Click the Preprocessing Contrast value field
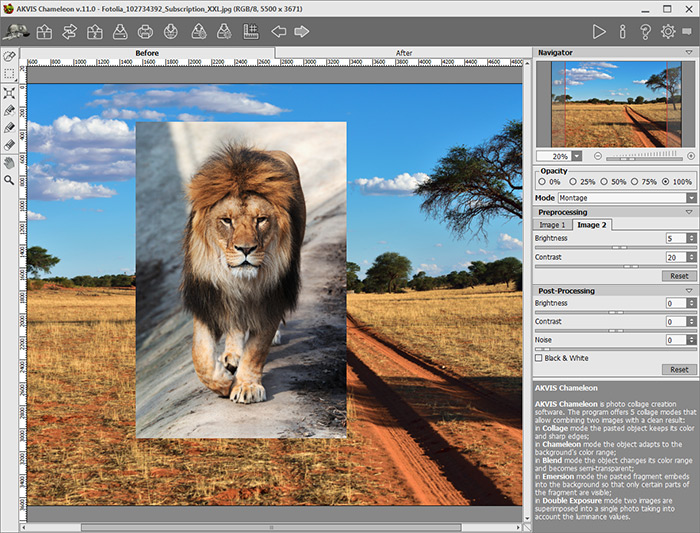 pyautogui.click(x=676, y=257)
